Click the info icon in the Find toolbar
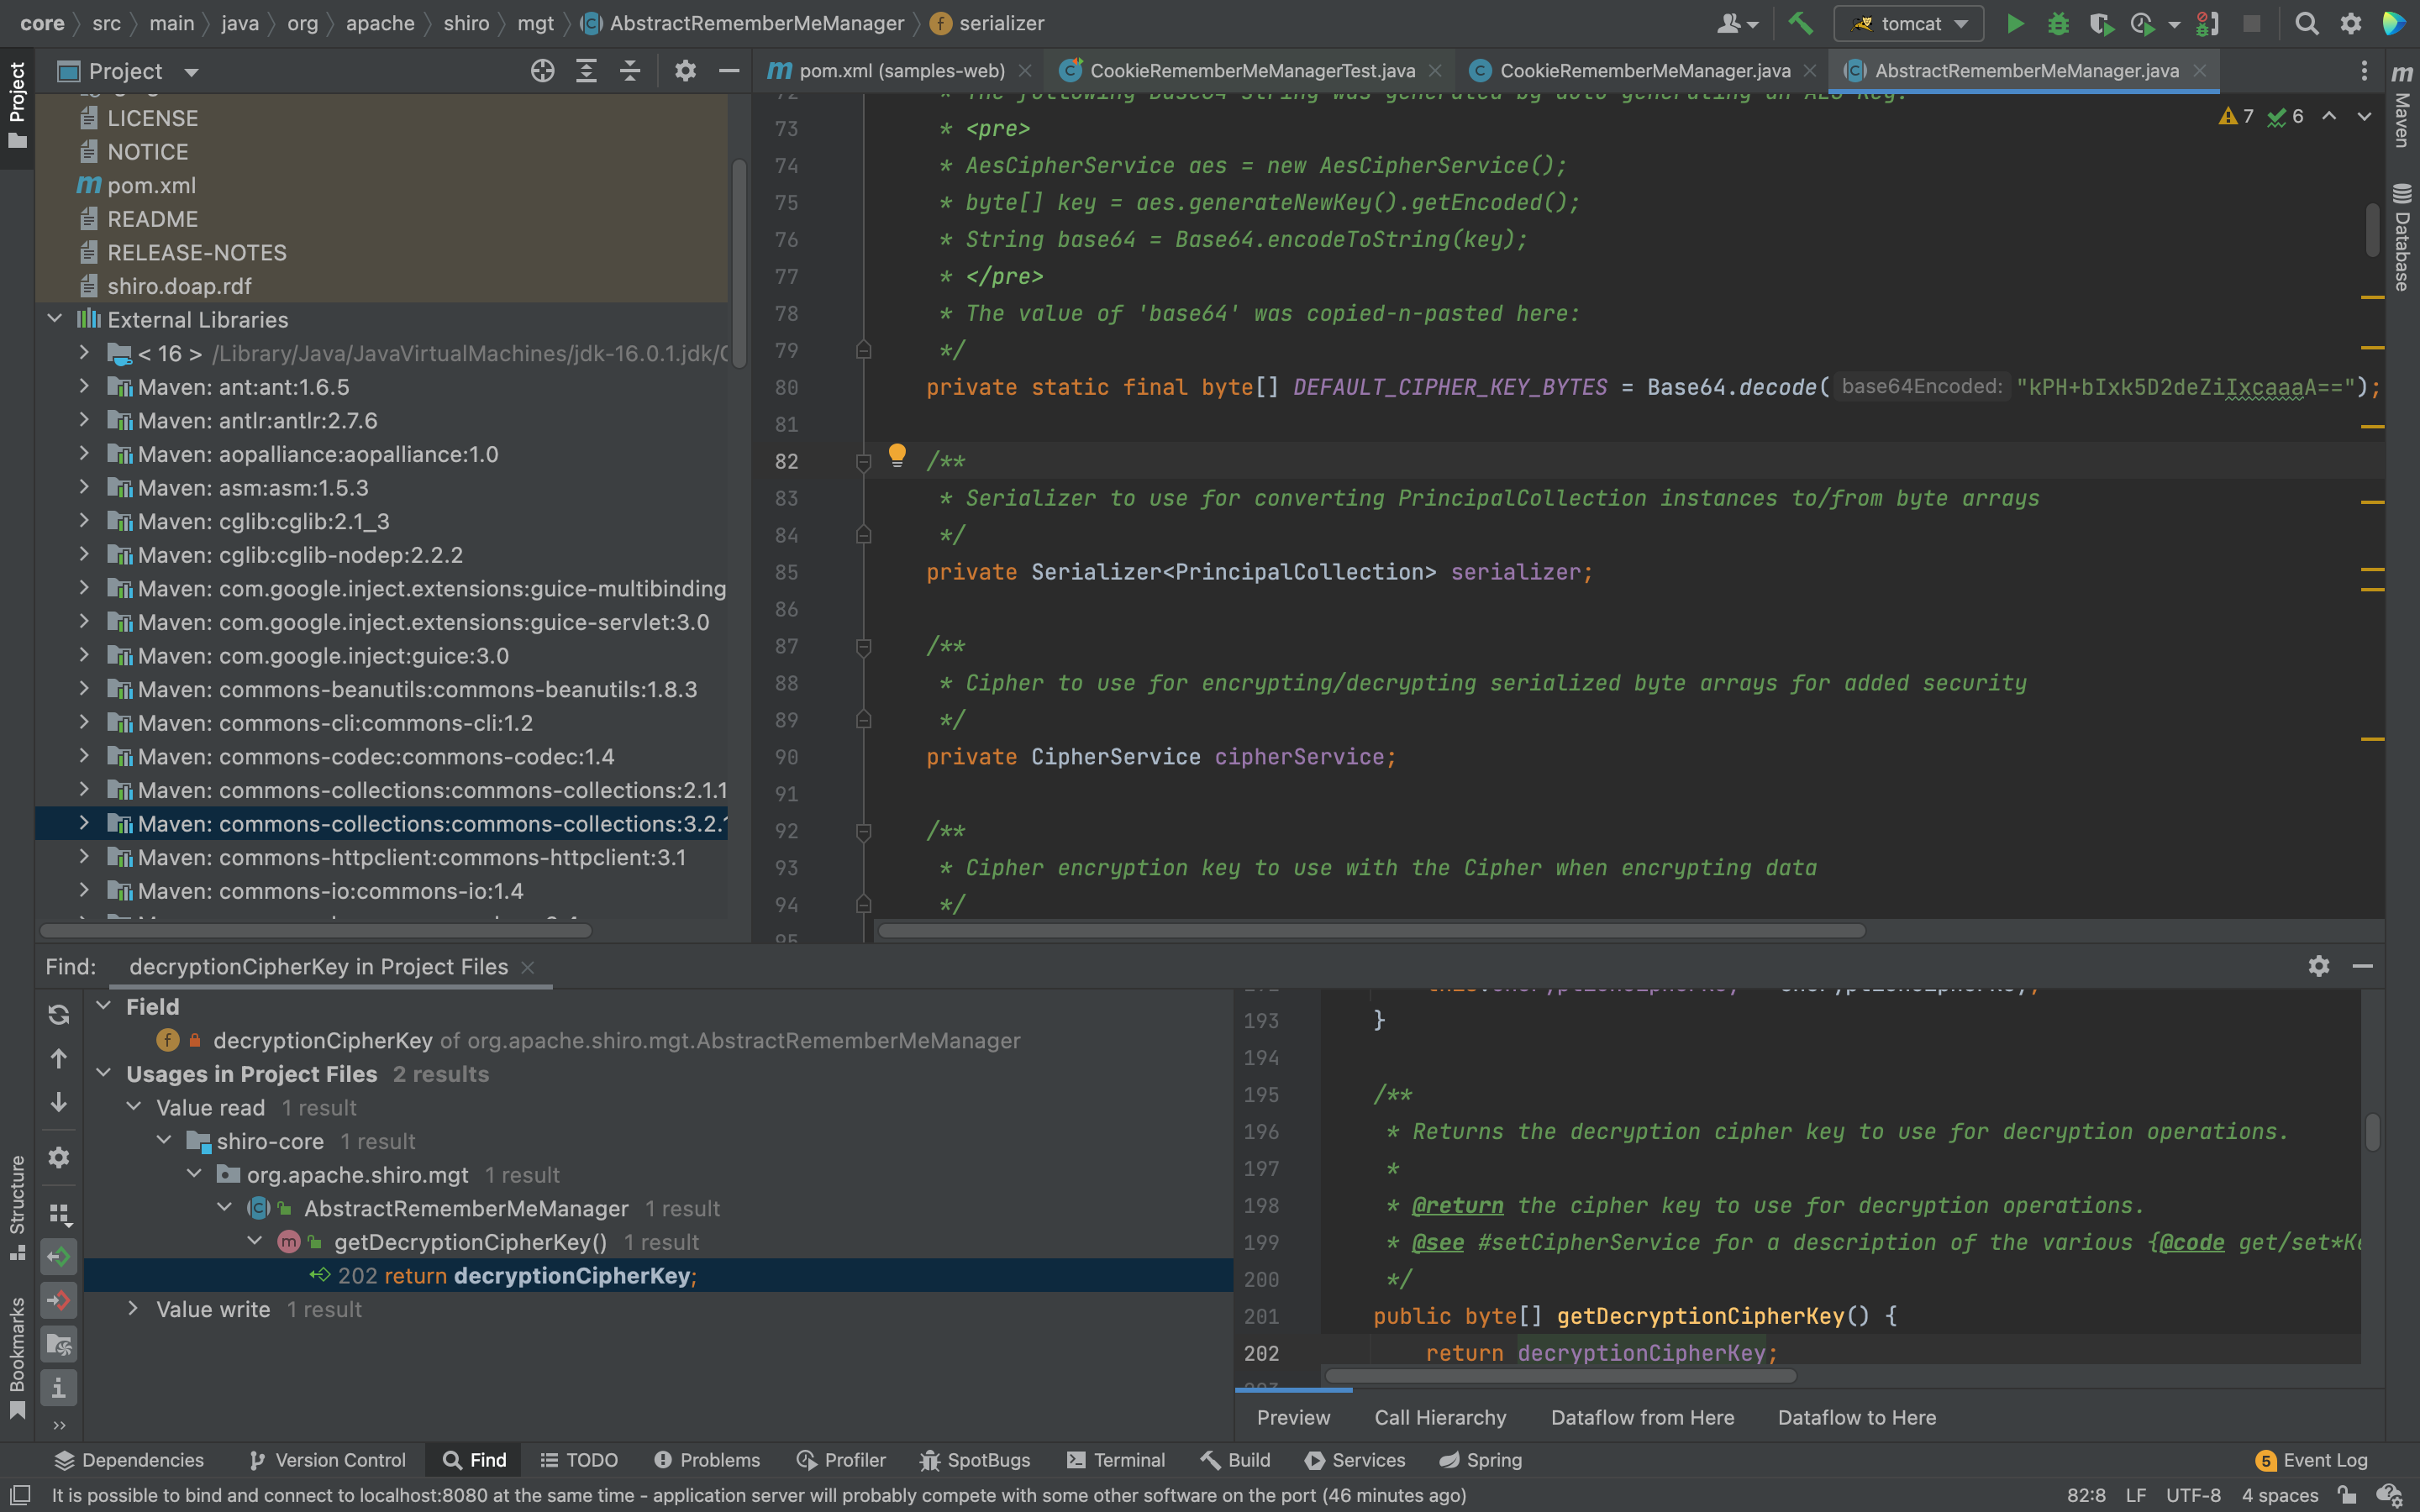Screen dimensions: 2420x1512 click(59, 1388)
